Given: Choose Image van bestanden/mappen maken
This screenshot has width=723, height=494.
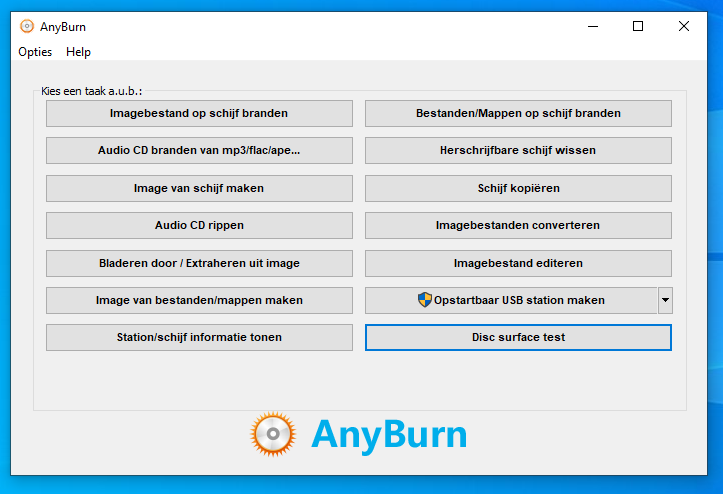Looking at the screenshot, I should [199, 300].
